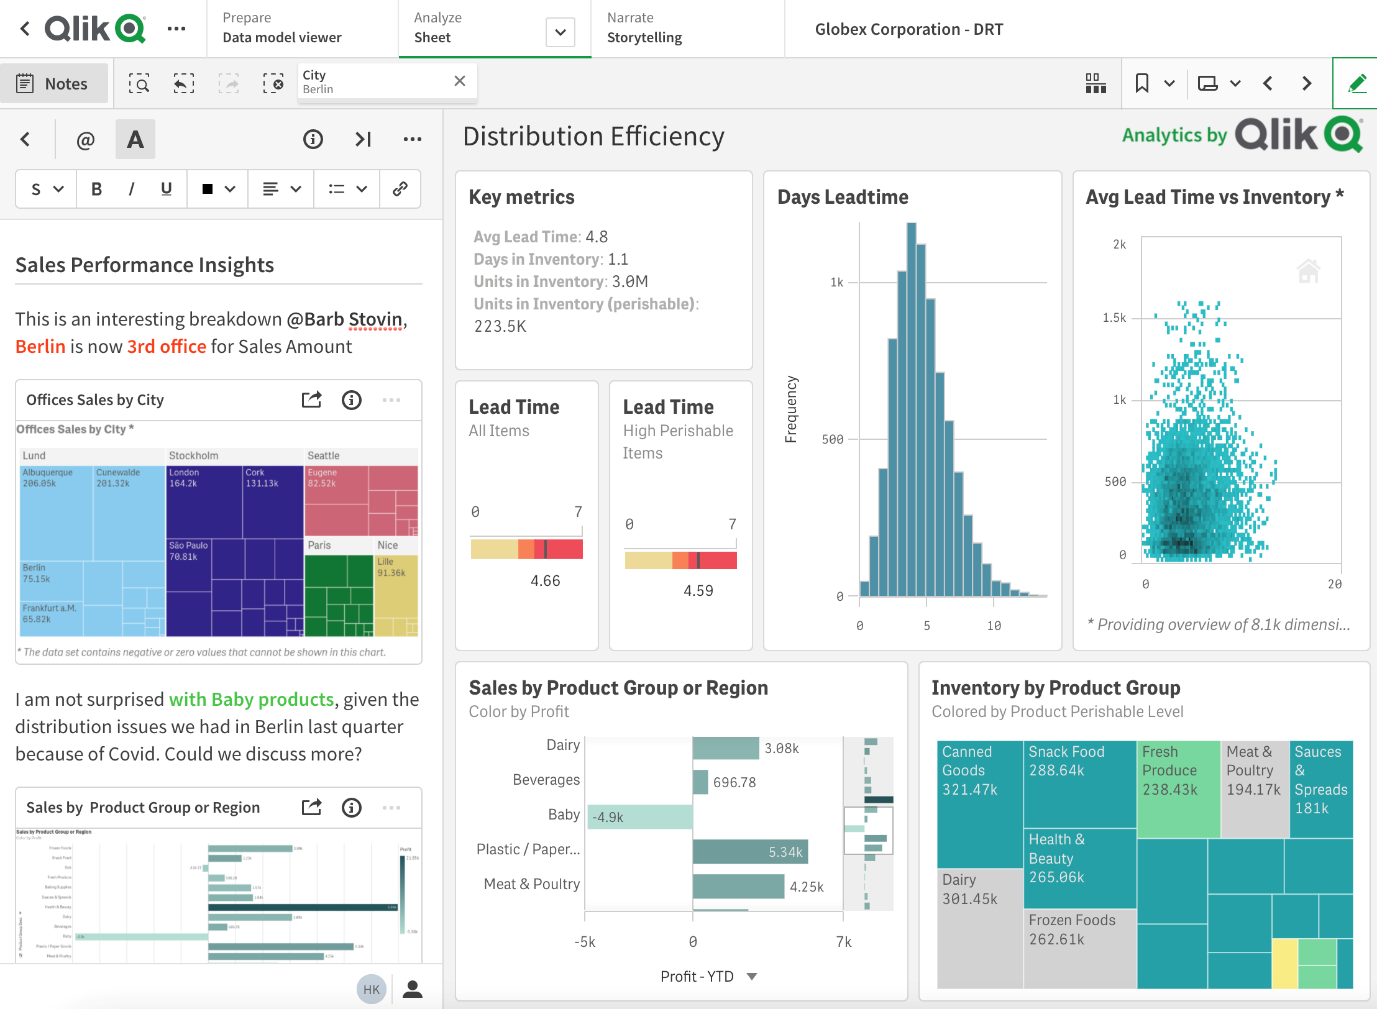Image resolution: width=1377 pixels, height=1009 pixels.
Task: Select the Snack Food treemap tile
Action: pyautogui.click(x=1080, y=784)
